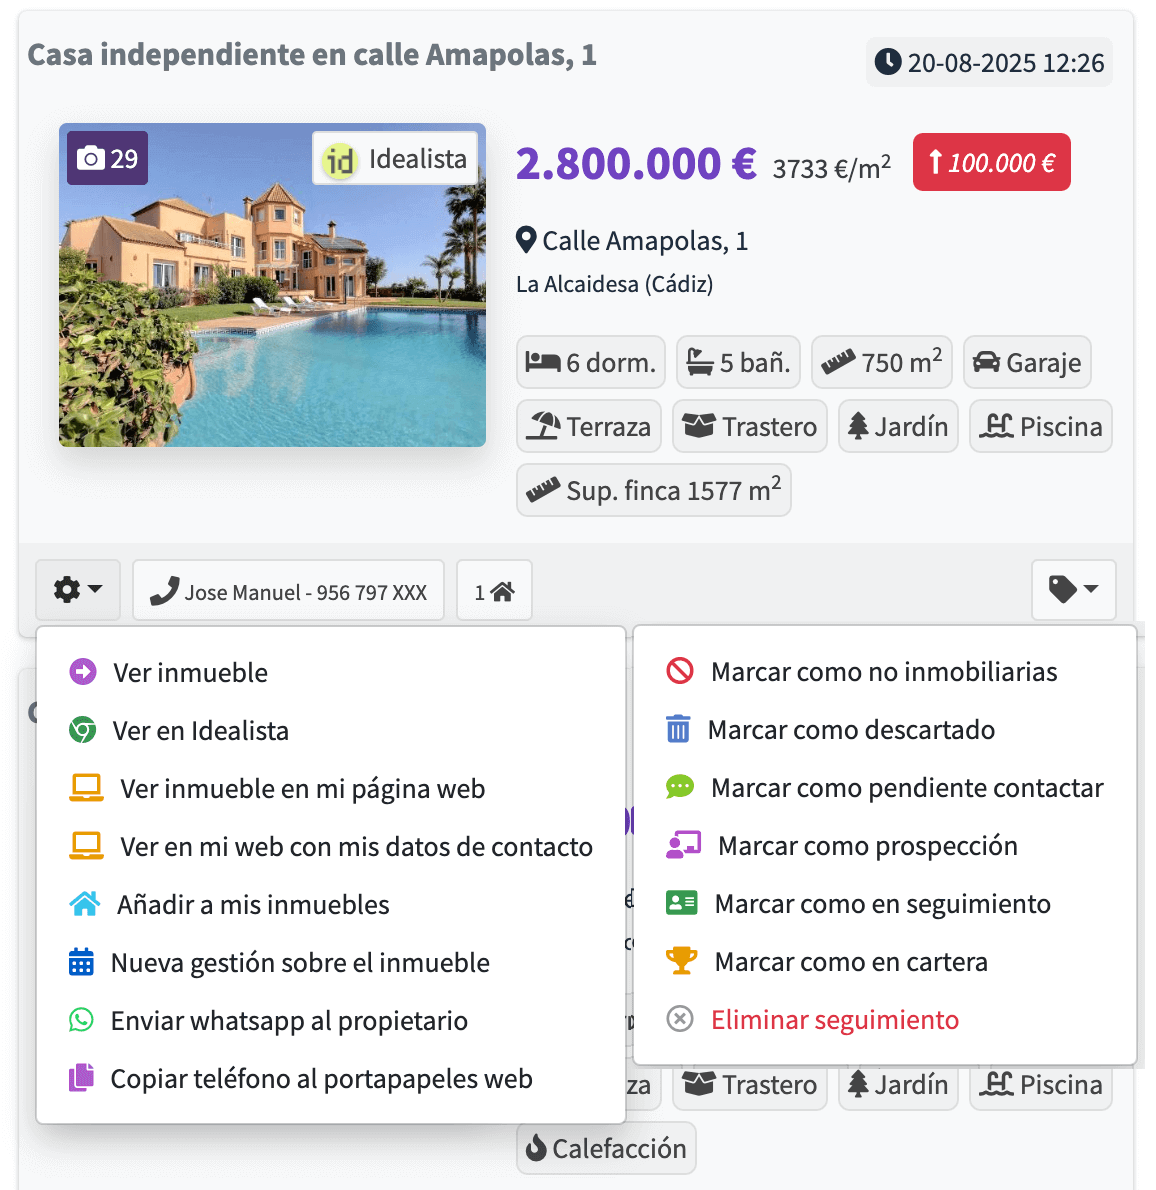
Task: Choose Eliminar seguimiento option
Action: 834,1020
